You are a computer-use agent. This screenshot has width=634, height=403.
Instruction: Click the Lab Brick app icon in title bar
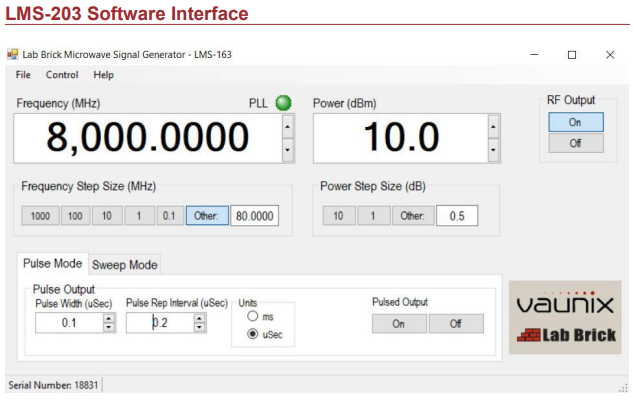(x=13, y=54)
